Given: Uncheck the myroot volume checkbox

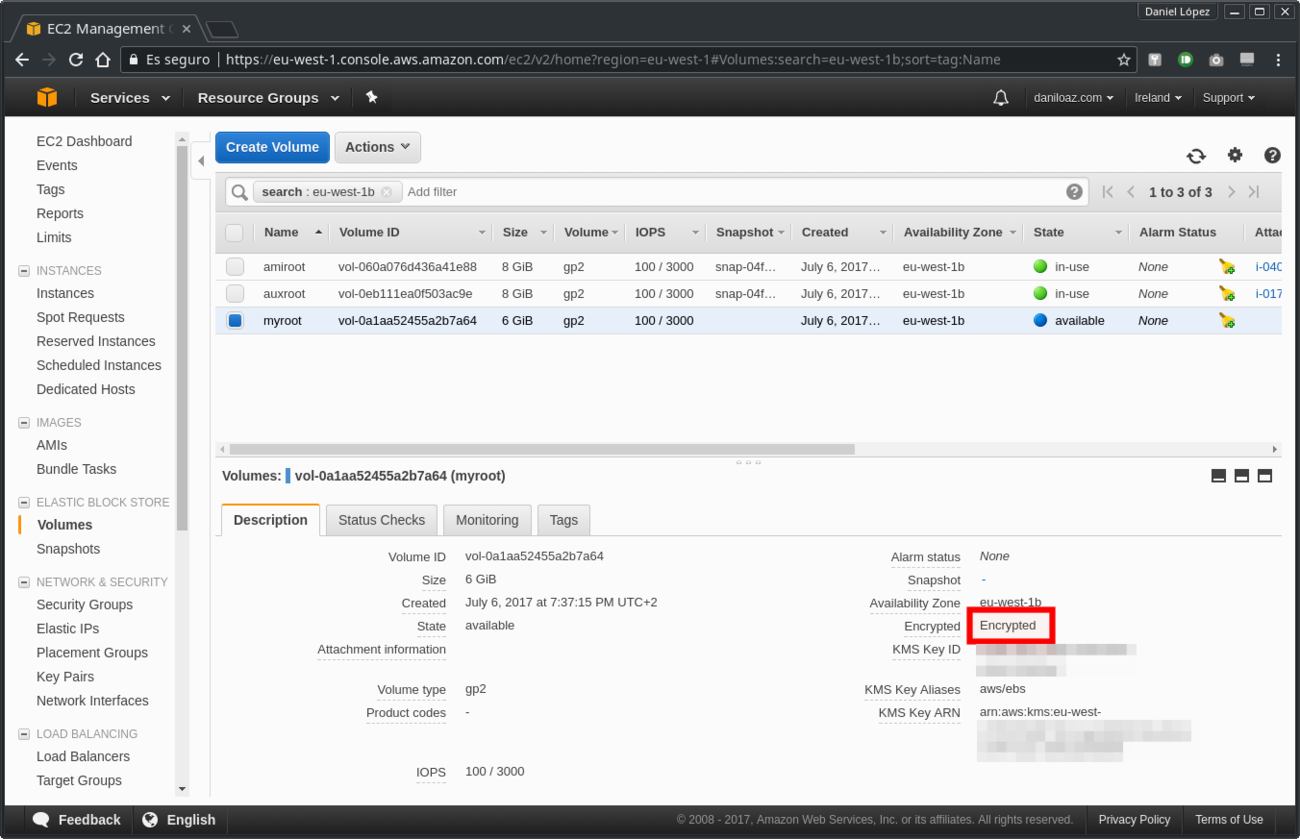Looking at the screenshot, I should tap(235, 321).
